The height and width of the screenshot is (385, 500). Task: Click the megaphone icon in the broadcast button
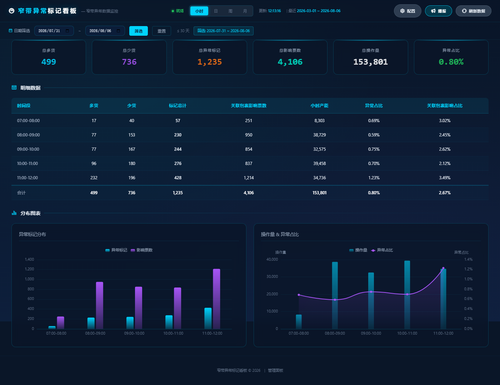pyautogui.click(x=433, y=11)
